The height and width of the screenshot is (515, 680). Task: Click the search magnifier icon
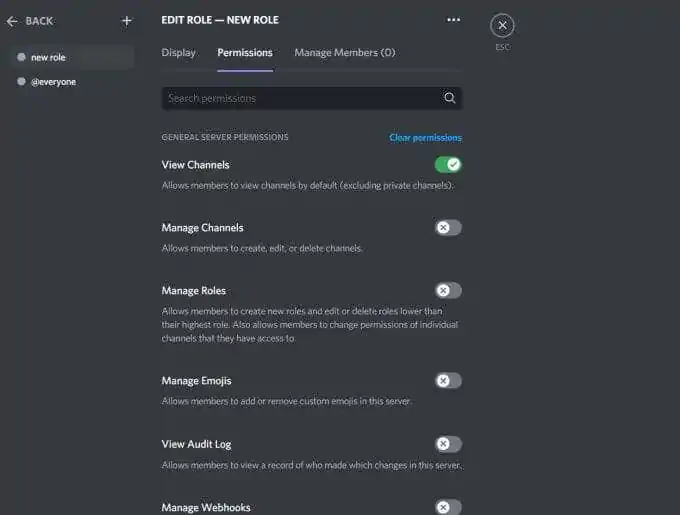pos(450,98)
